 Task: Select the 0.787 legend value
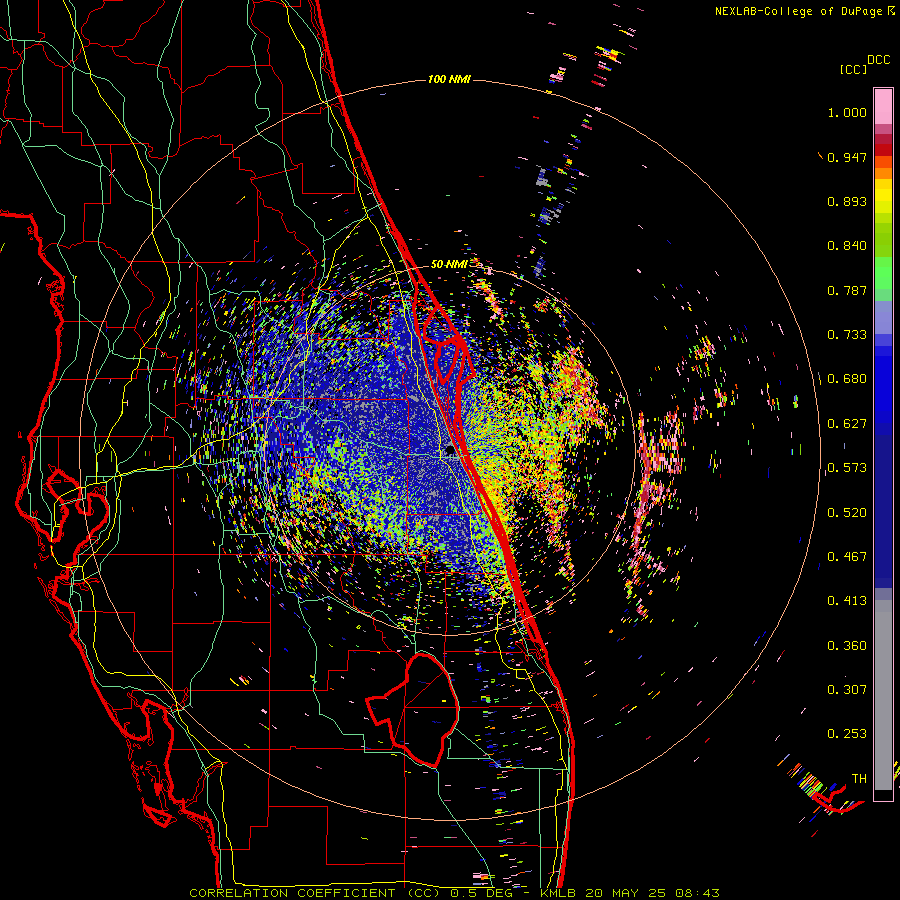tap(847, 290)
